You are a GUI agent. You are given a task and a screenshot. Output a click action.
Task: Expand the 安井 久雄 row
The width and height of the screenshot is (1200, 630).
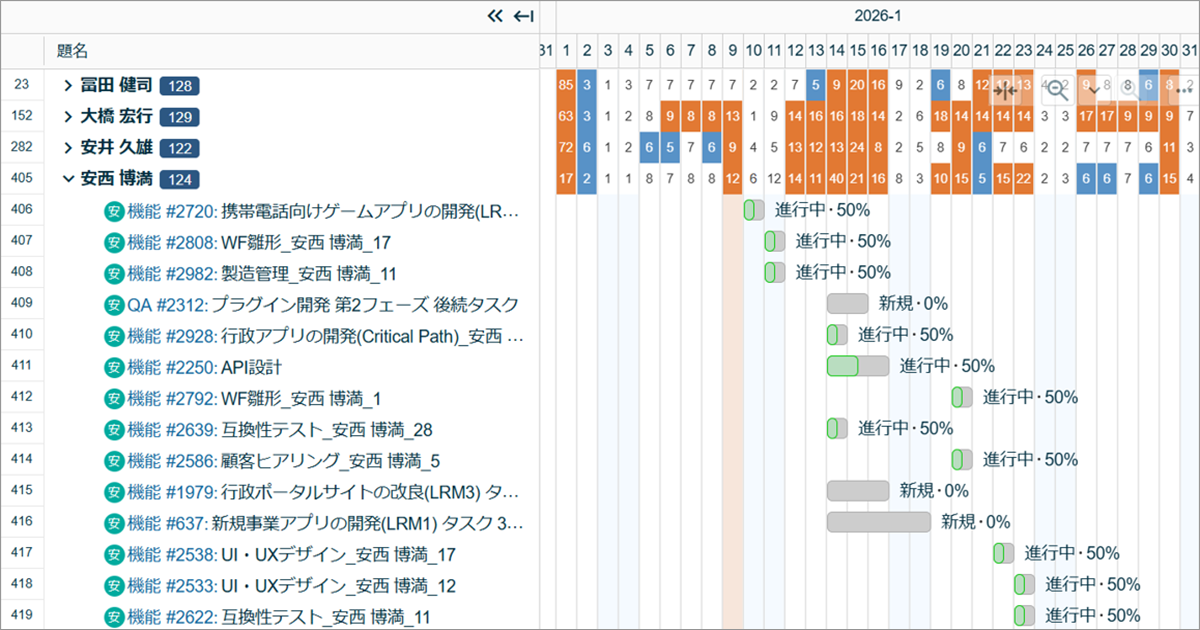[x=68, y=148]
